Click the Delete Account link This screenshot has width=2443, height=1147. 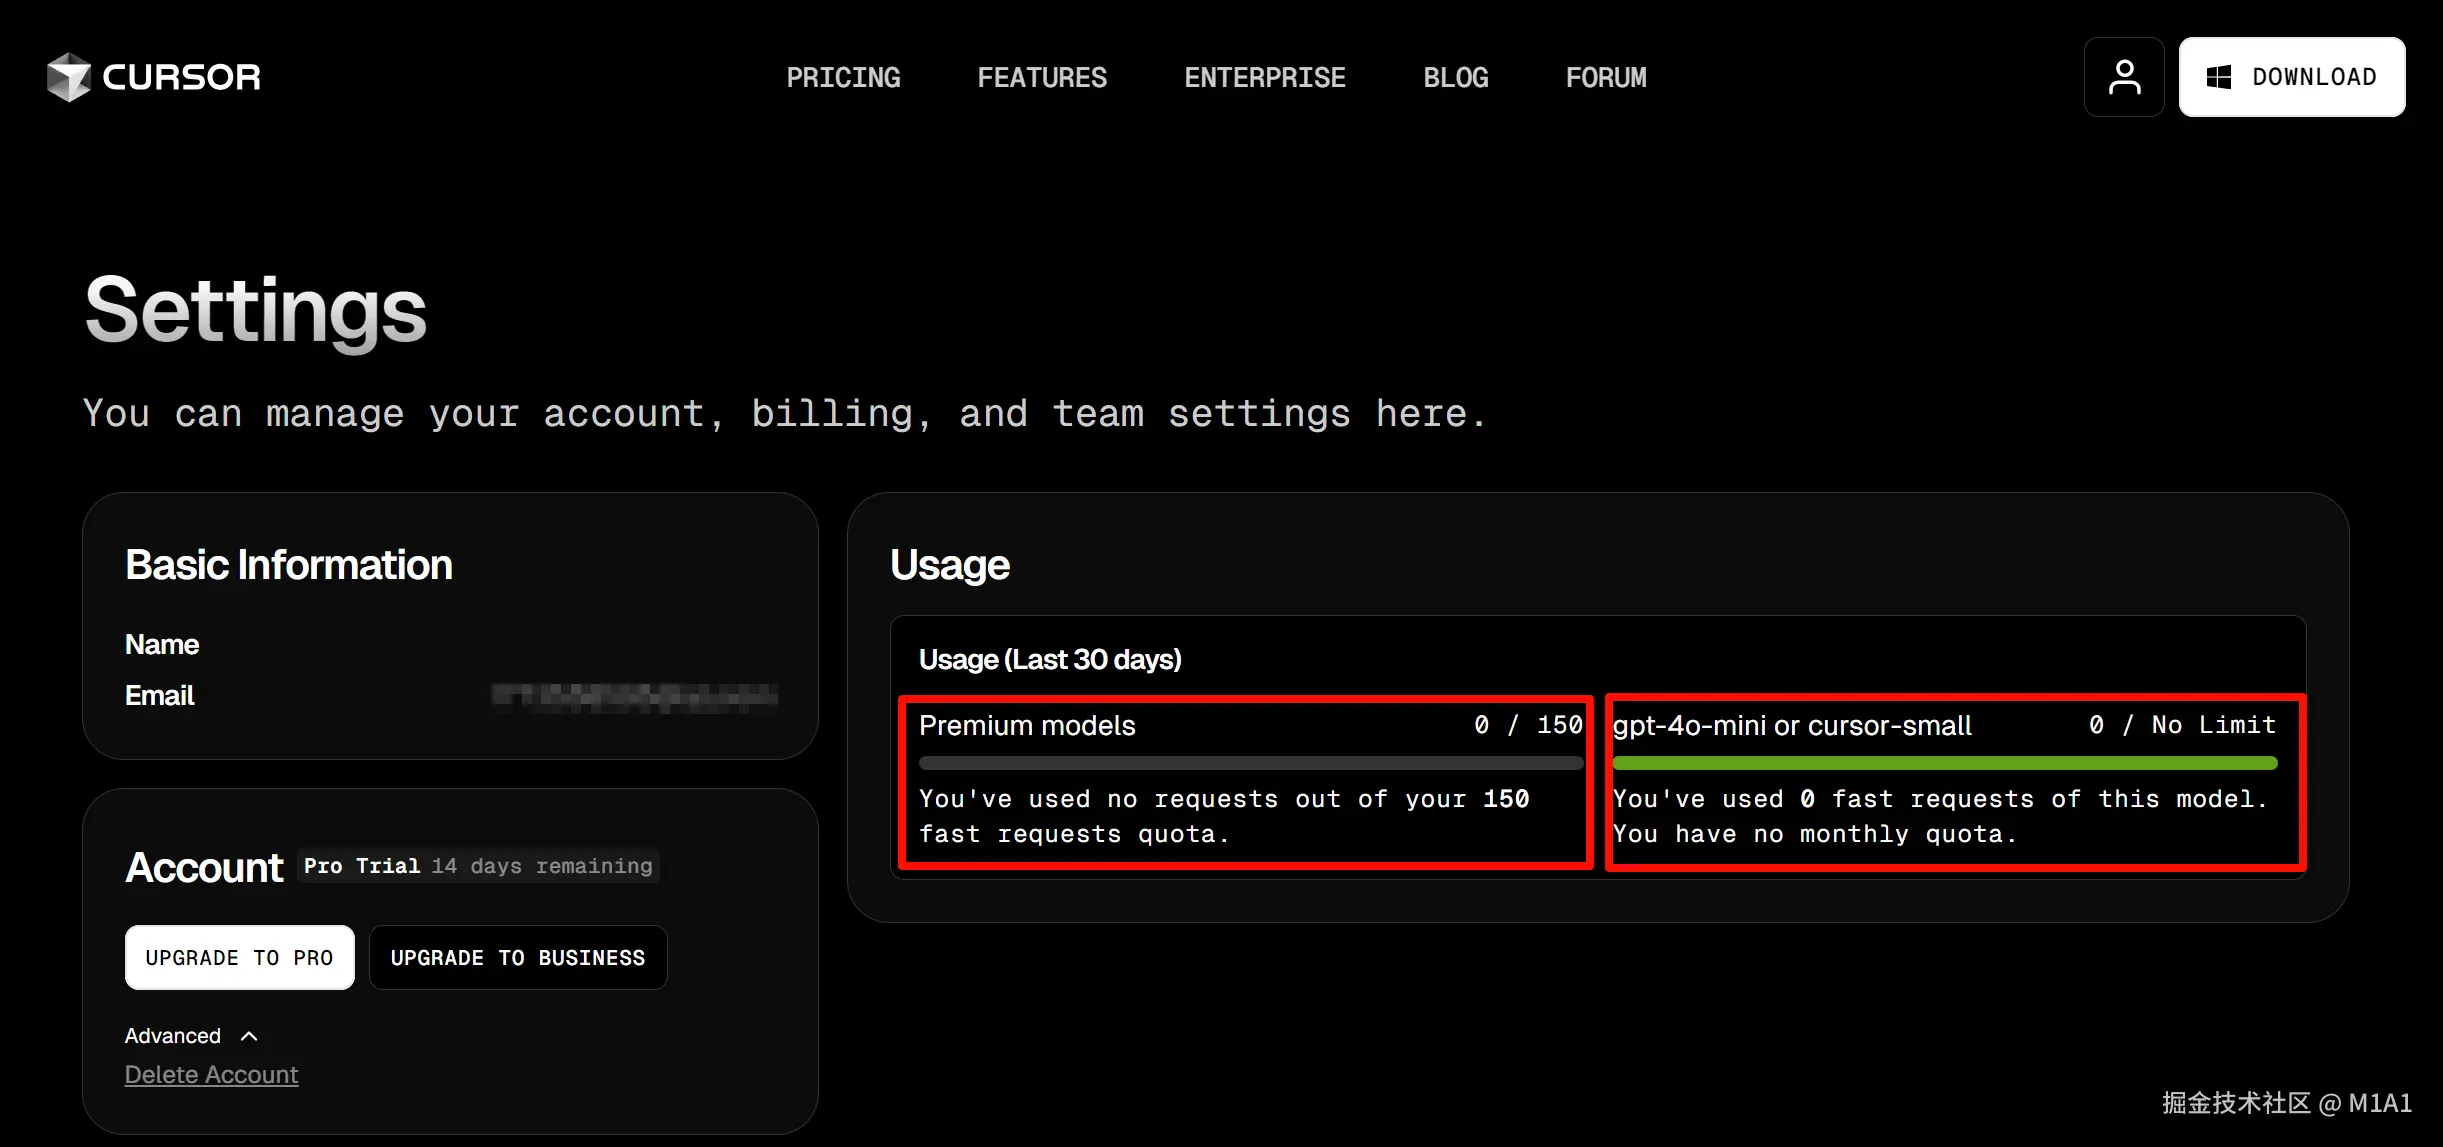(x=211, y=1074)
